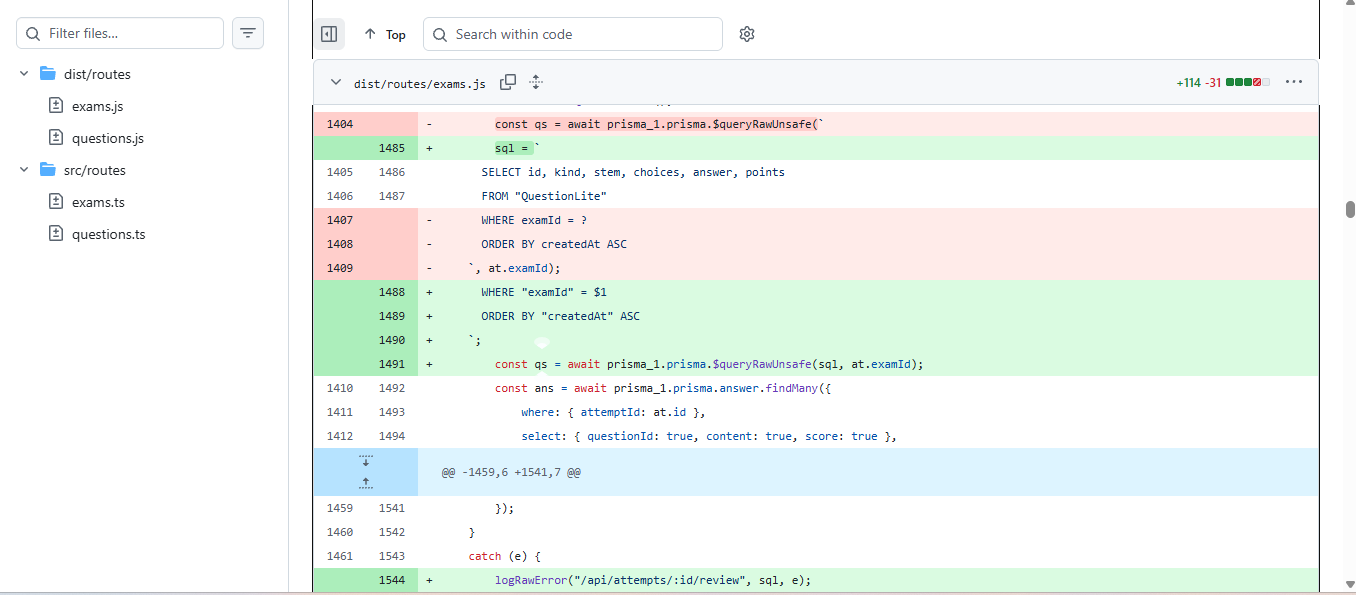Image resolution: width=1356 pixels, height=595 pixels.
Task: Click the questions.js modified file icon
Action: click(x=56, y=138)
